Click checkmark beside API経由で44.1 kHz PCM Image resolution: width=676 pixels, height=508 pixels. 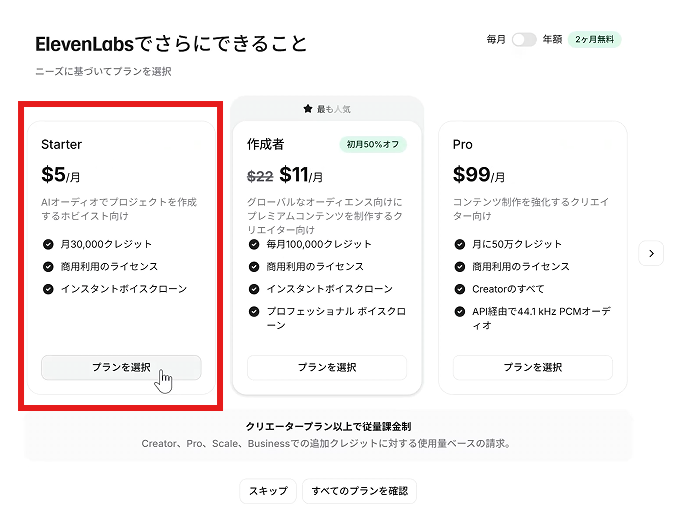460,312
